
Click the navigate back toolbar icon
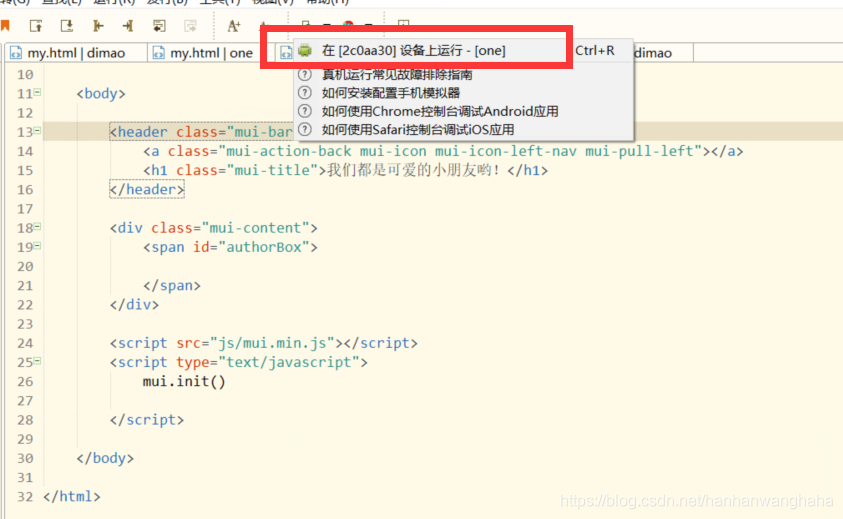pos(159,25)
